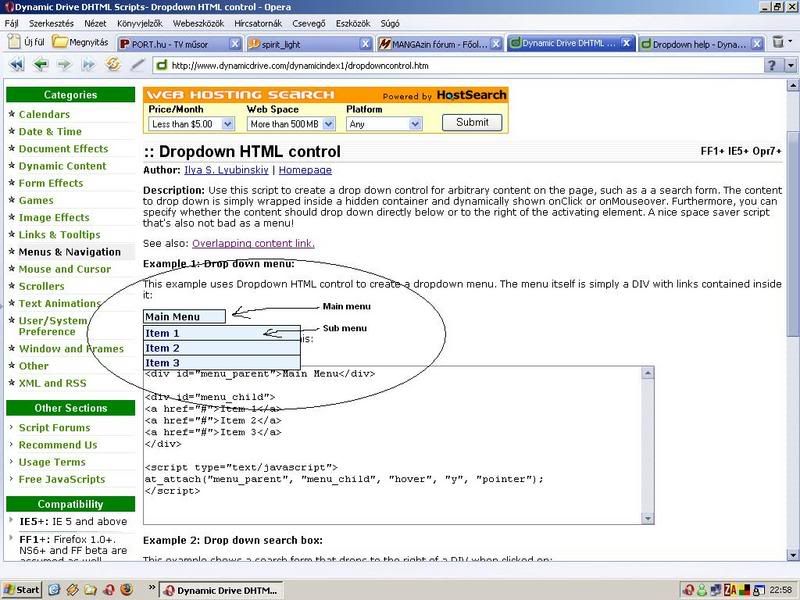Open the Ilya S. Lyubinskiy author link

coord(226,170)
